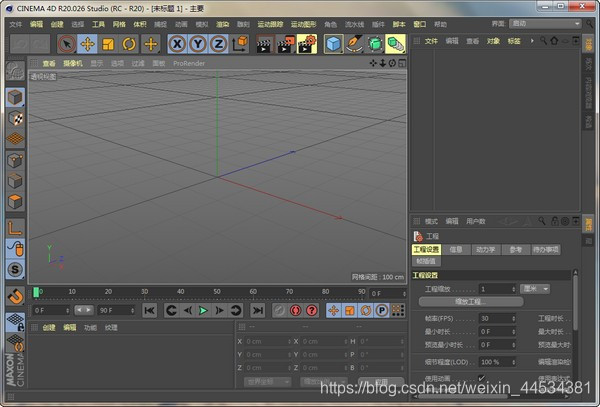Click the FPS value field showing 30
Viewport: 600px width, 407px height.
pyautogui.click(x=497, y=318)
